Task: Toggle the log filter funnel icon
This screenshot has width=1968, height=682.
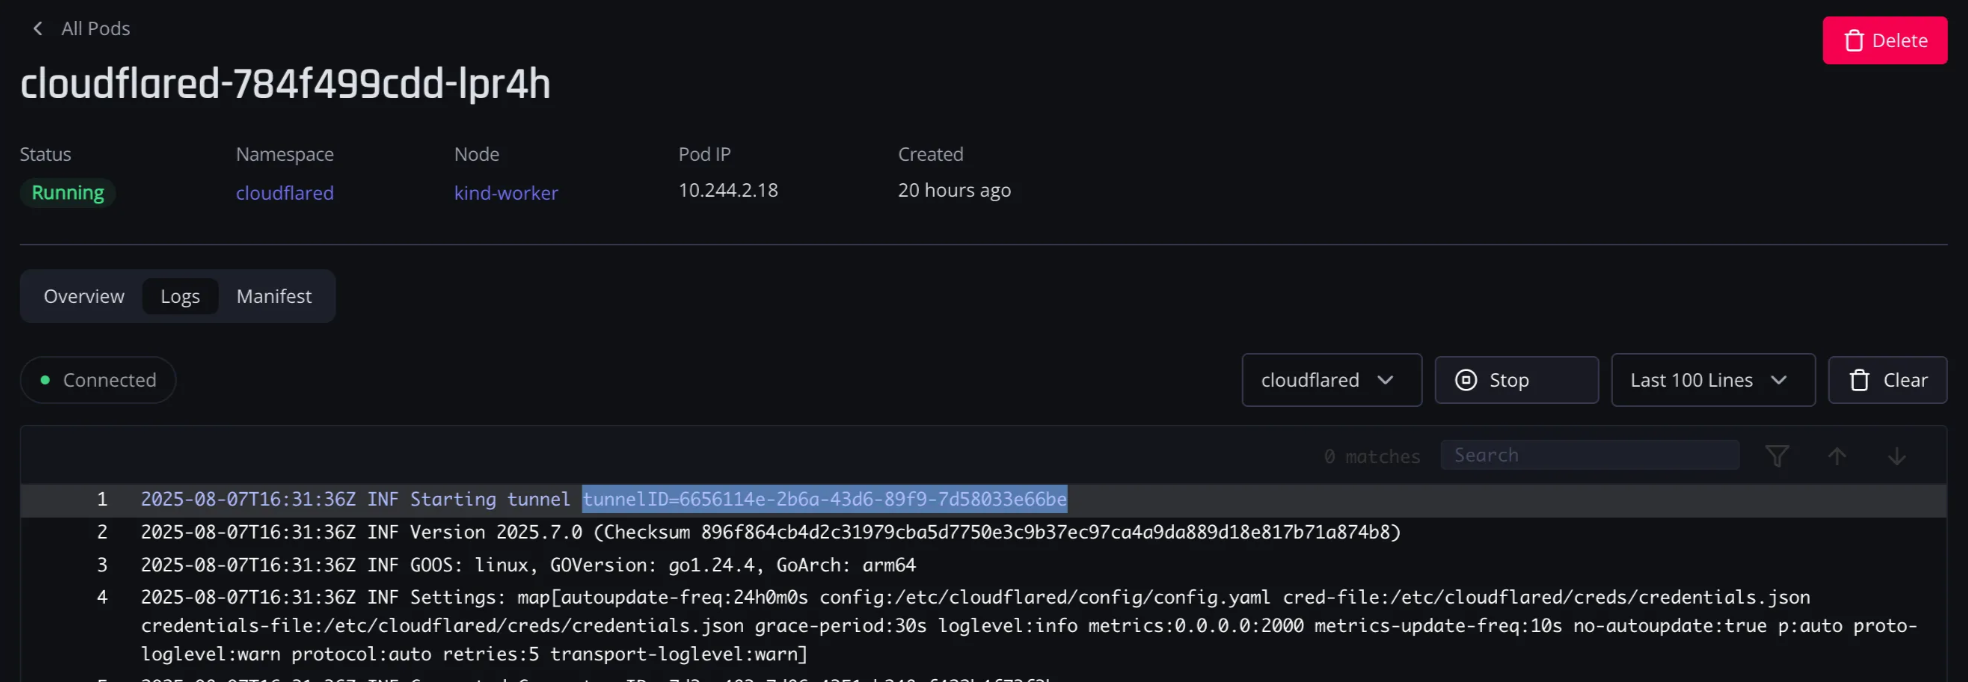Action: [1777, 456]
